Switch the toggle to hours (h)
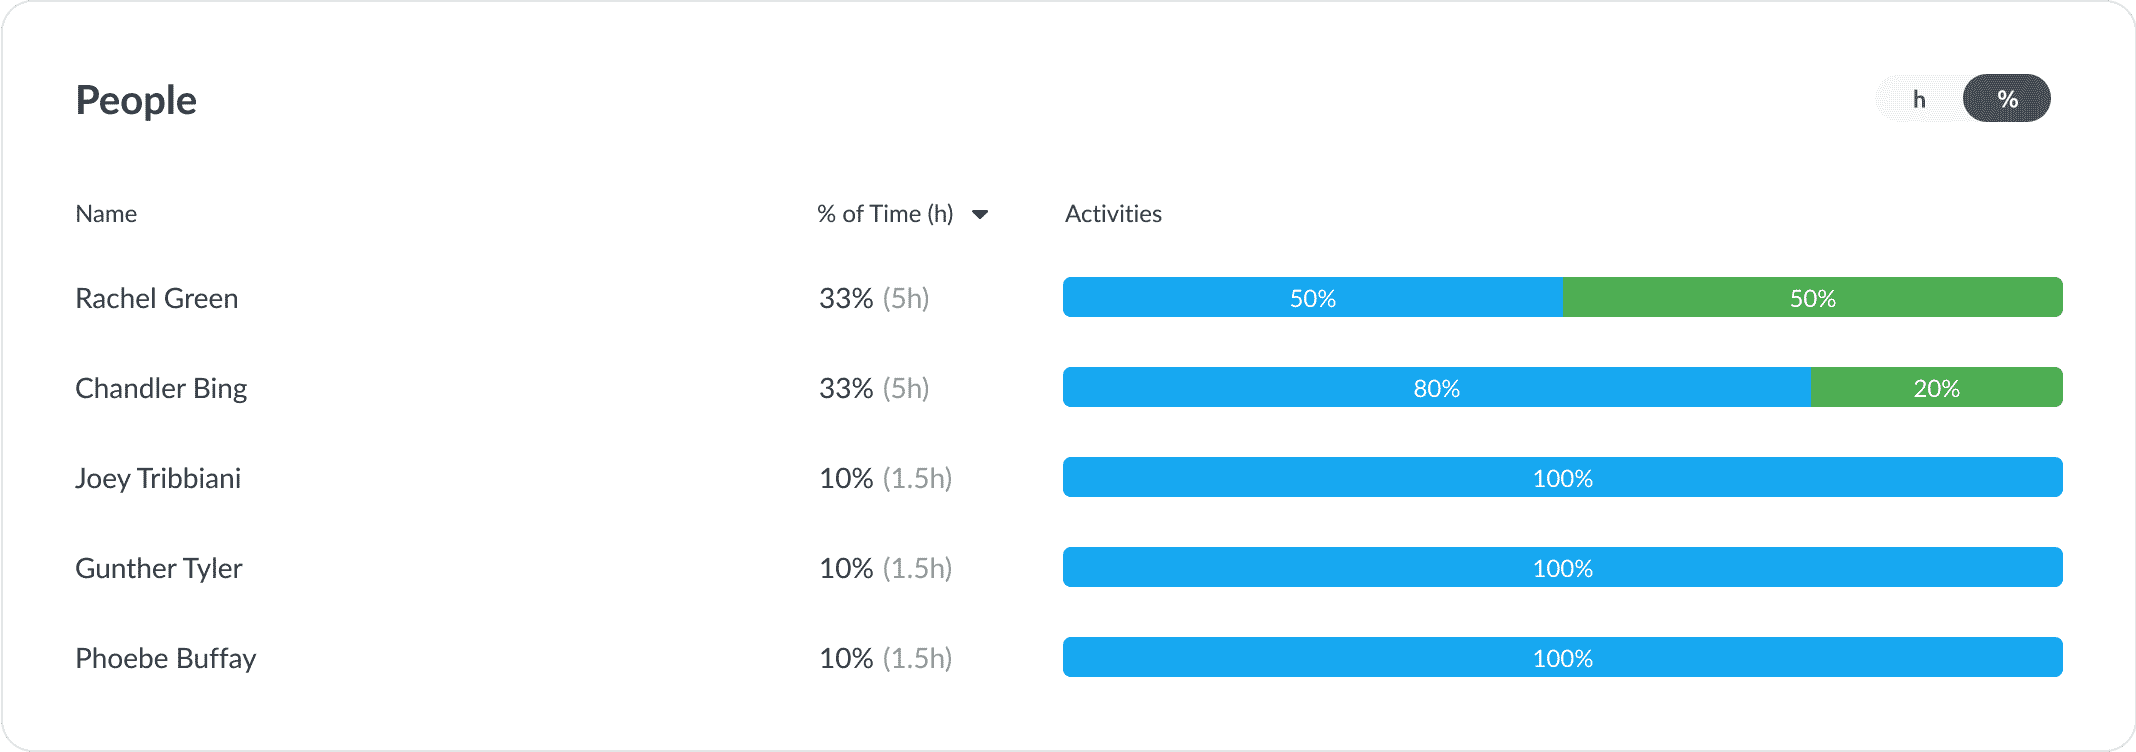 click(1918, 99)
